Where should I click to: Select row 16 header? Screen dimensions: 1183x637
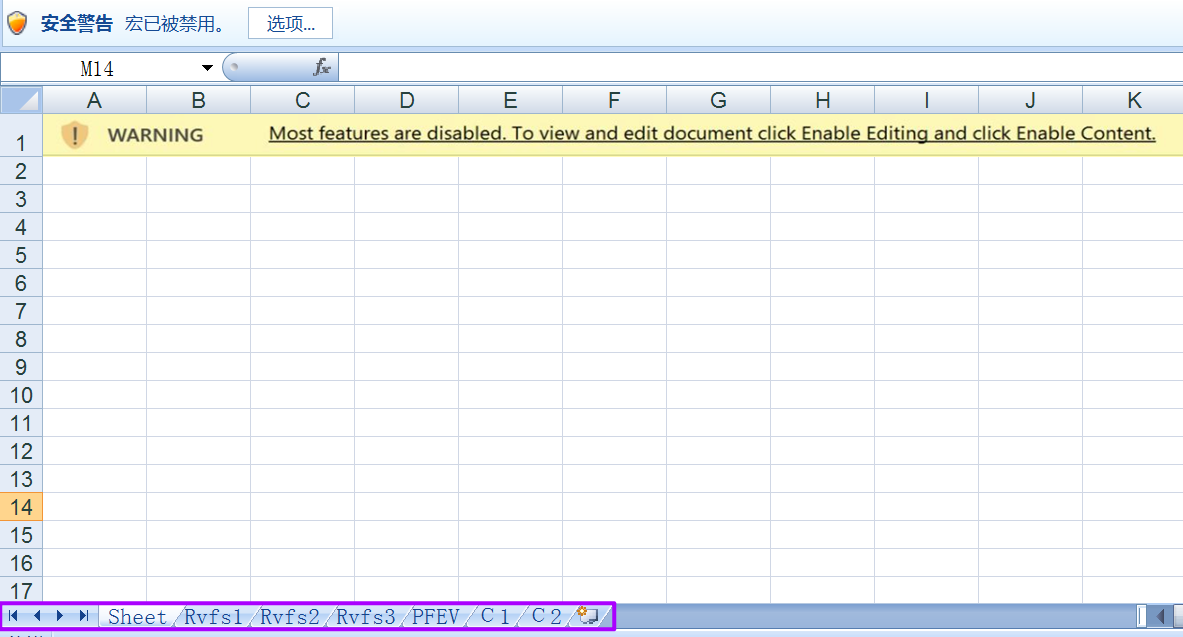coord(21,563)
